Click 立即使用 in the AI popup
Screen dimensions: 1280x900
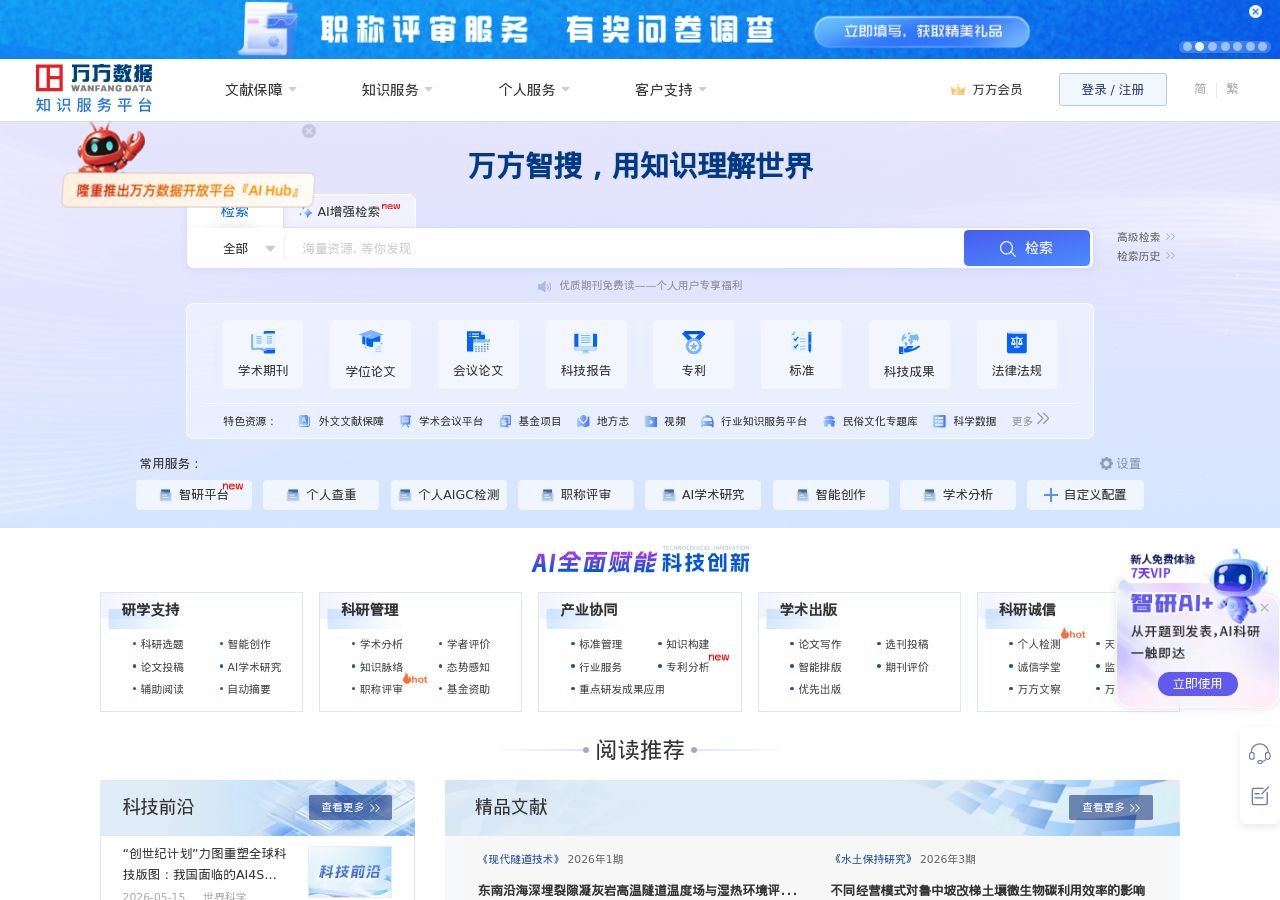1198,683
